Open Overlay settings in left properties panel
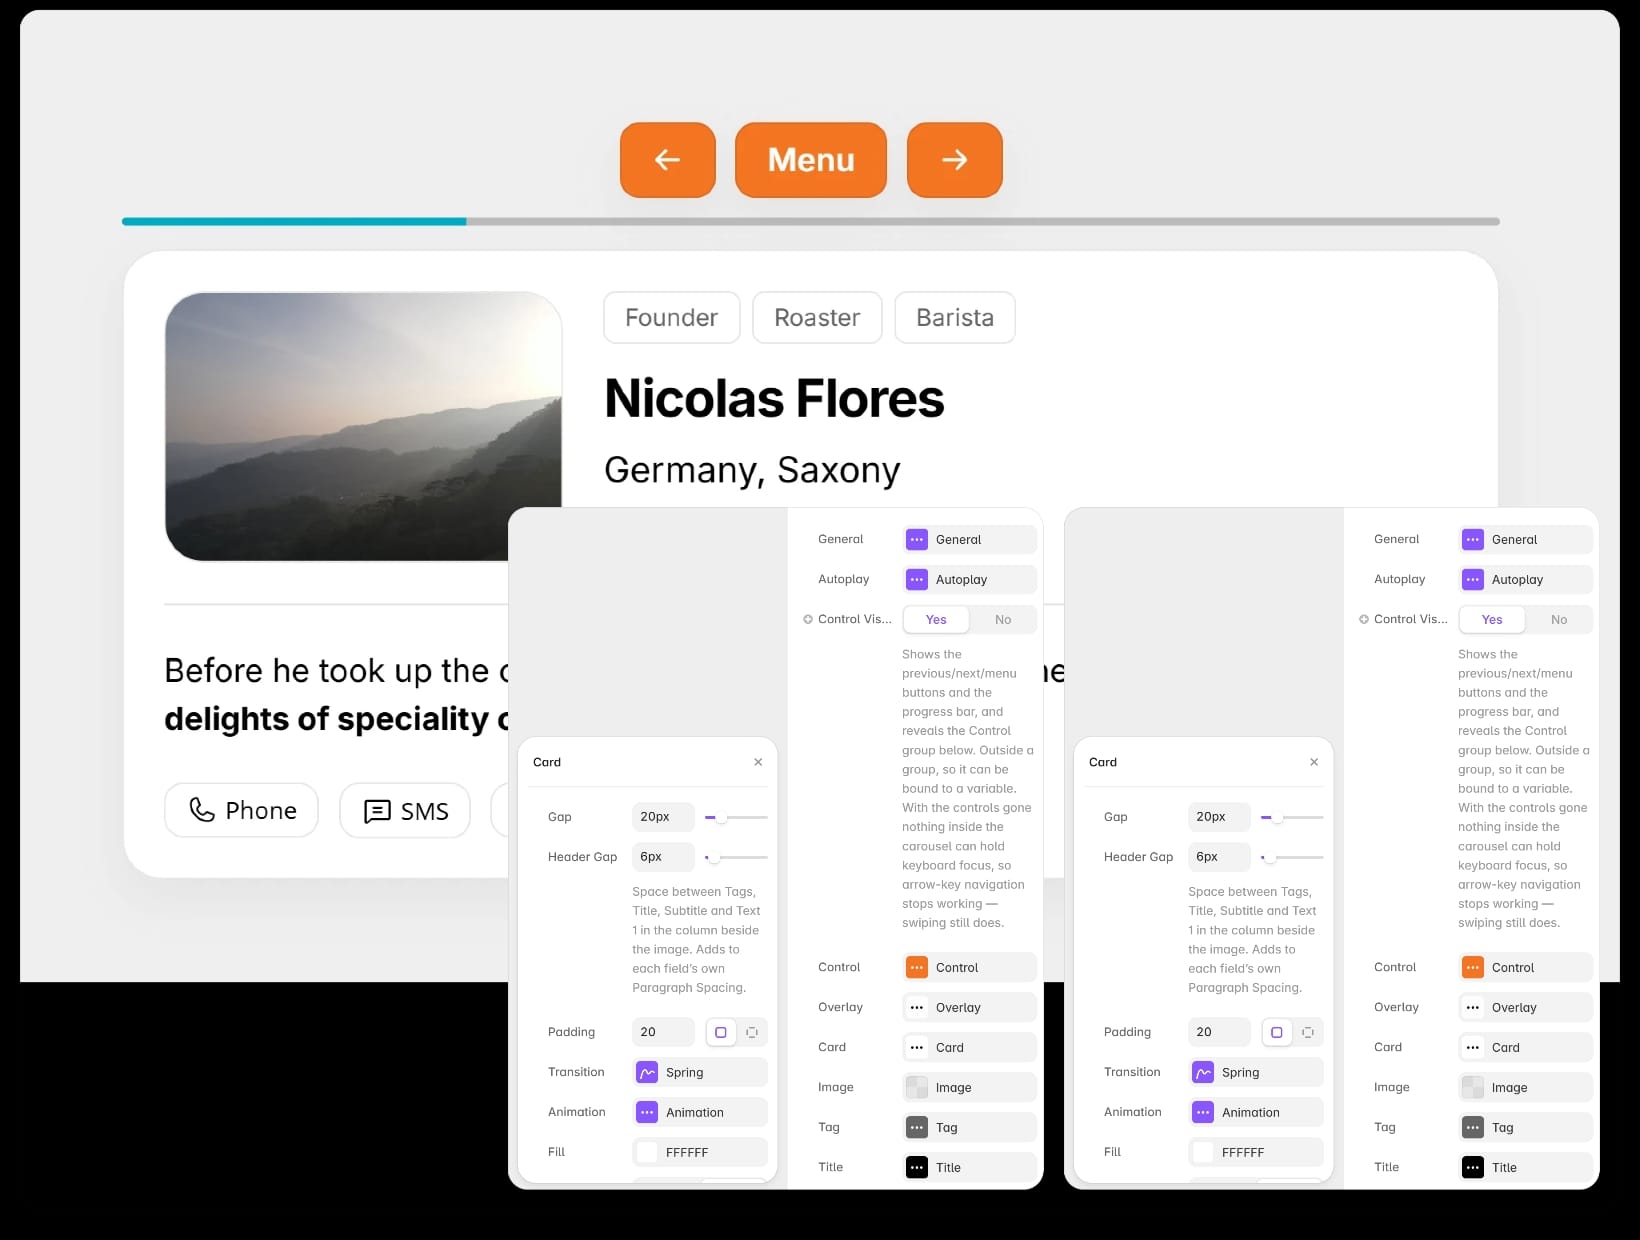Screen dimensions: 1640x1240 pos(970,1008)
